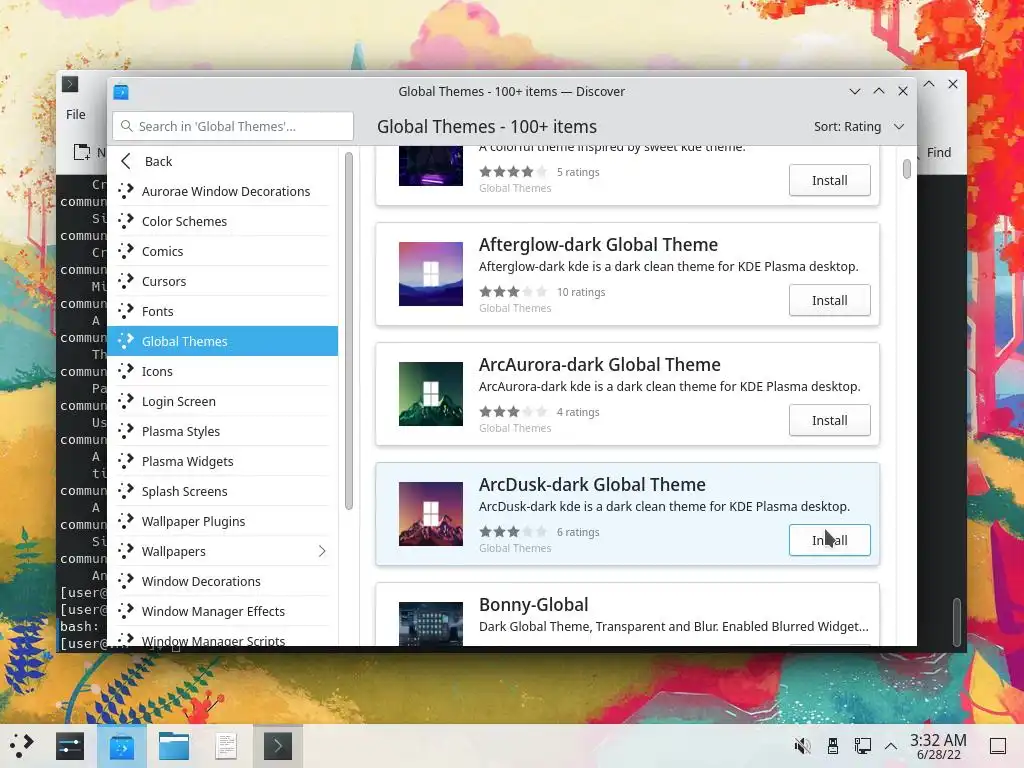Go Back in the Discover sidebar
The image size is (1024, 768).
point(222,161)
